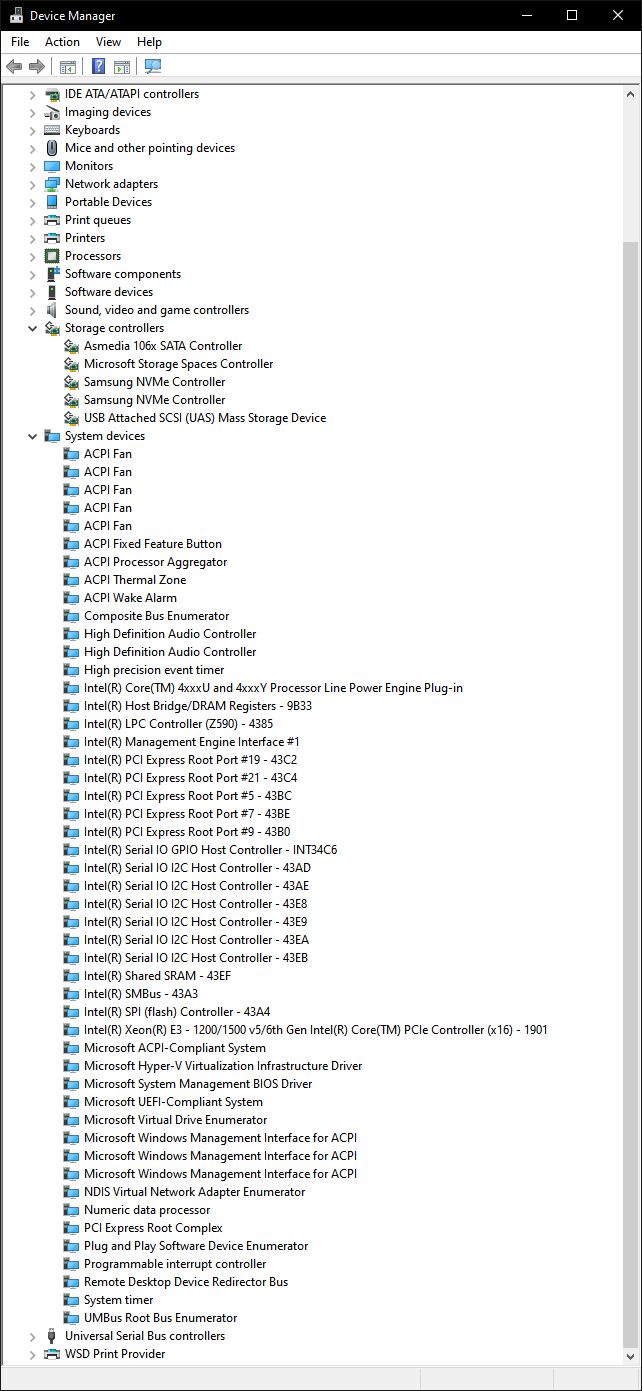Select Intel(R) Host Bridge/DRAM Registers - 9B33

pyautogui.click(x=198, y=706)
